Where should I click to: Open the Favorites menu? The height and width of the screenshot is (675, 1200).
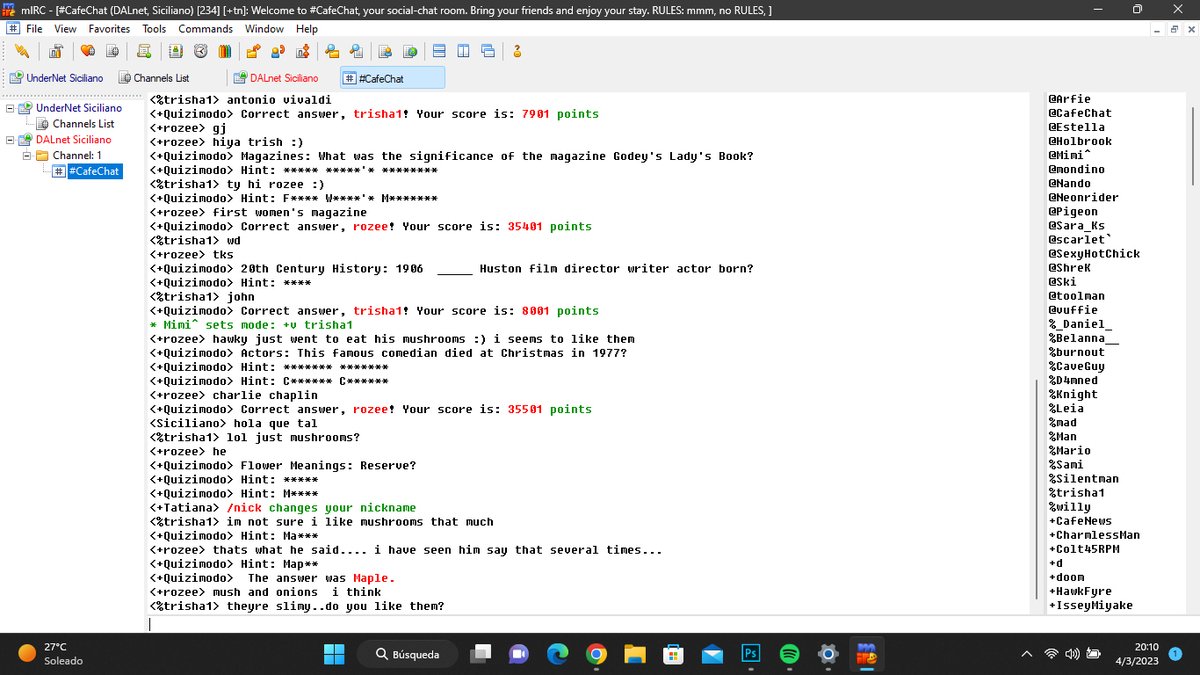109,29
